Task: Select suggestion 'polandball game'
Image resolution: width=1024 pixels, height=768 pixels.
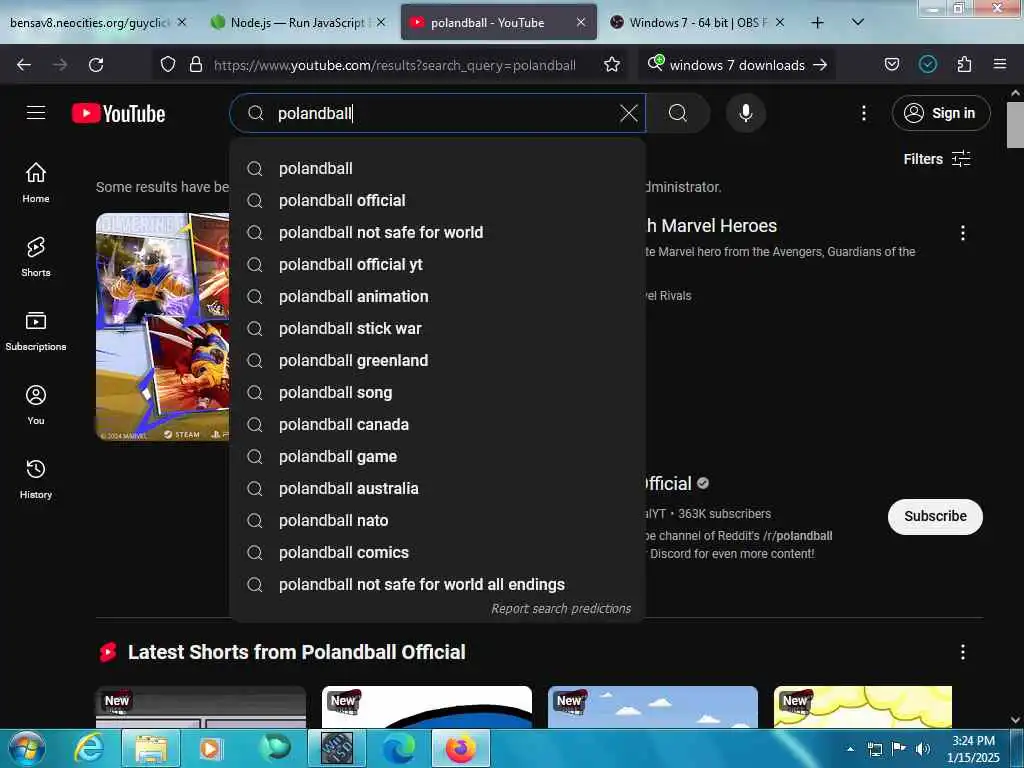Action: (x=438, y=456)
